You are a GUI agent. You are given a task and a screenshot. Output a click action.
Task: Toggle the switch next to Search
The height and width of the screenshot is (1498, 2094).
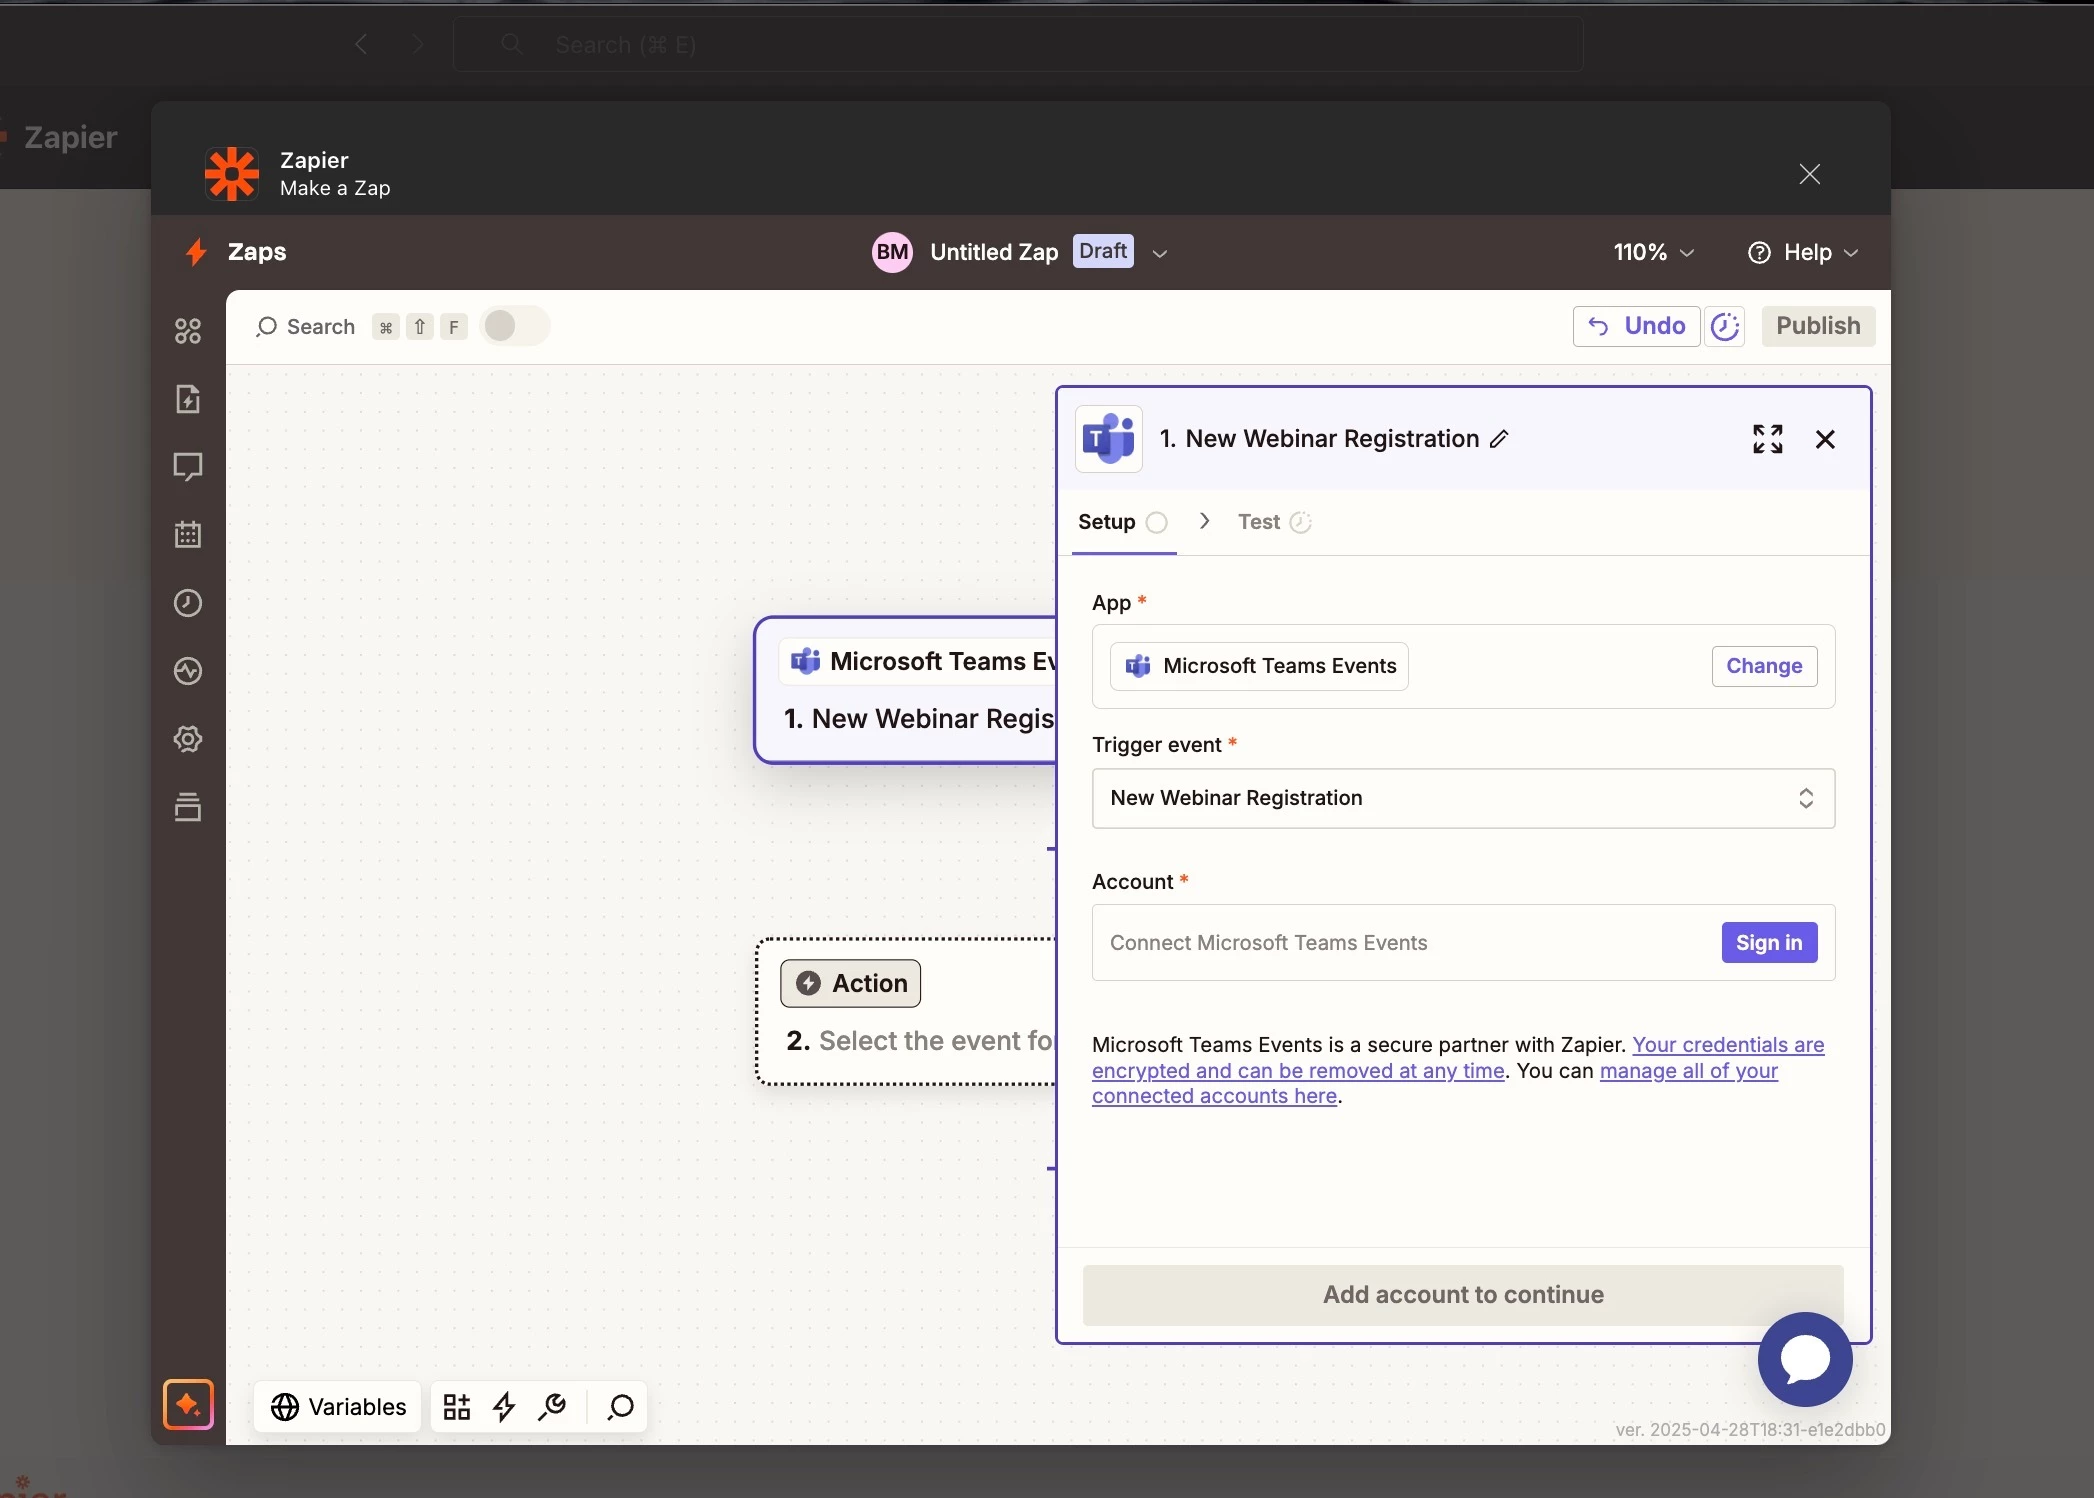[x=514, y=326]
